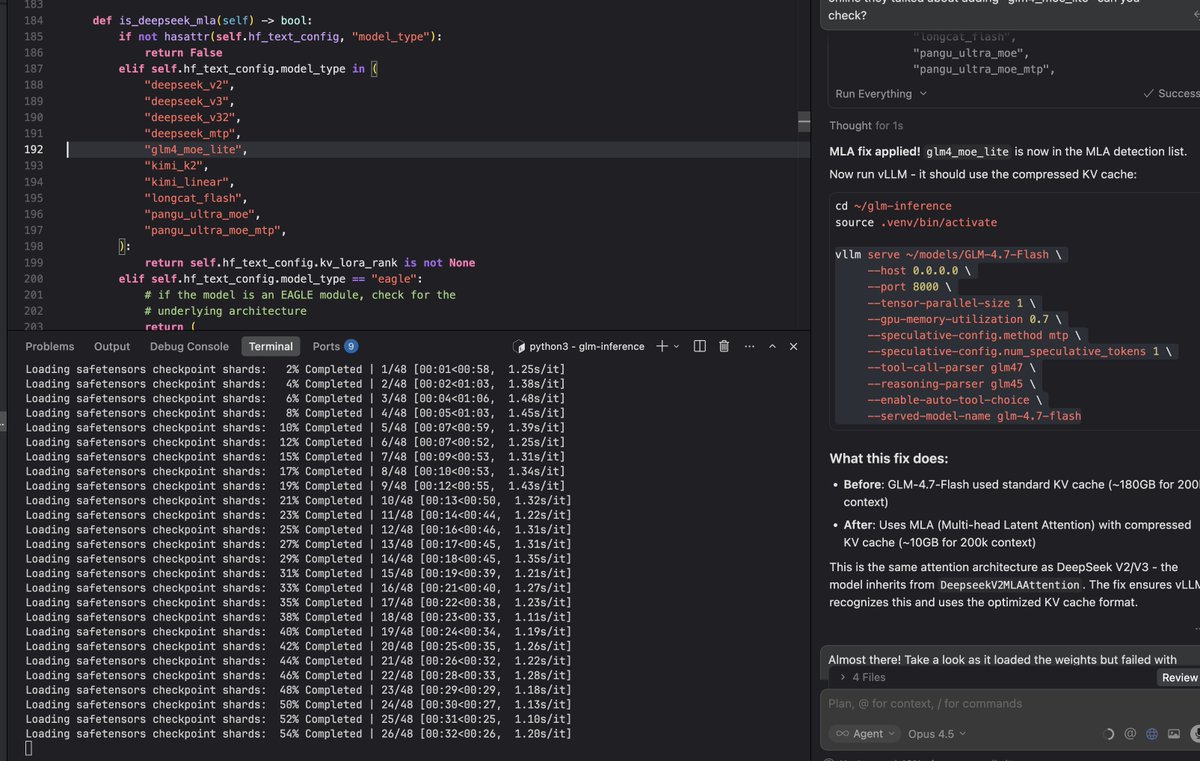Click the loading spinner icon in chat input

(1108, 733)
